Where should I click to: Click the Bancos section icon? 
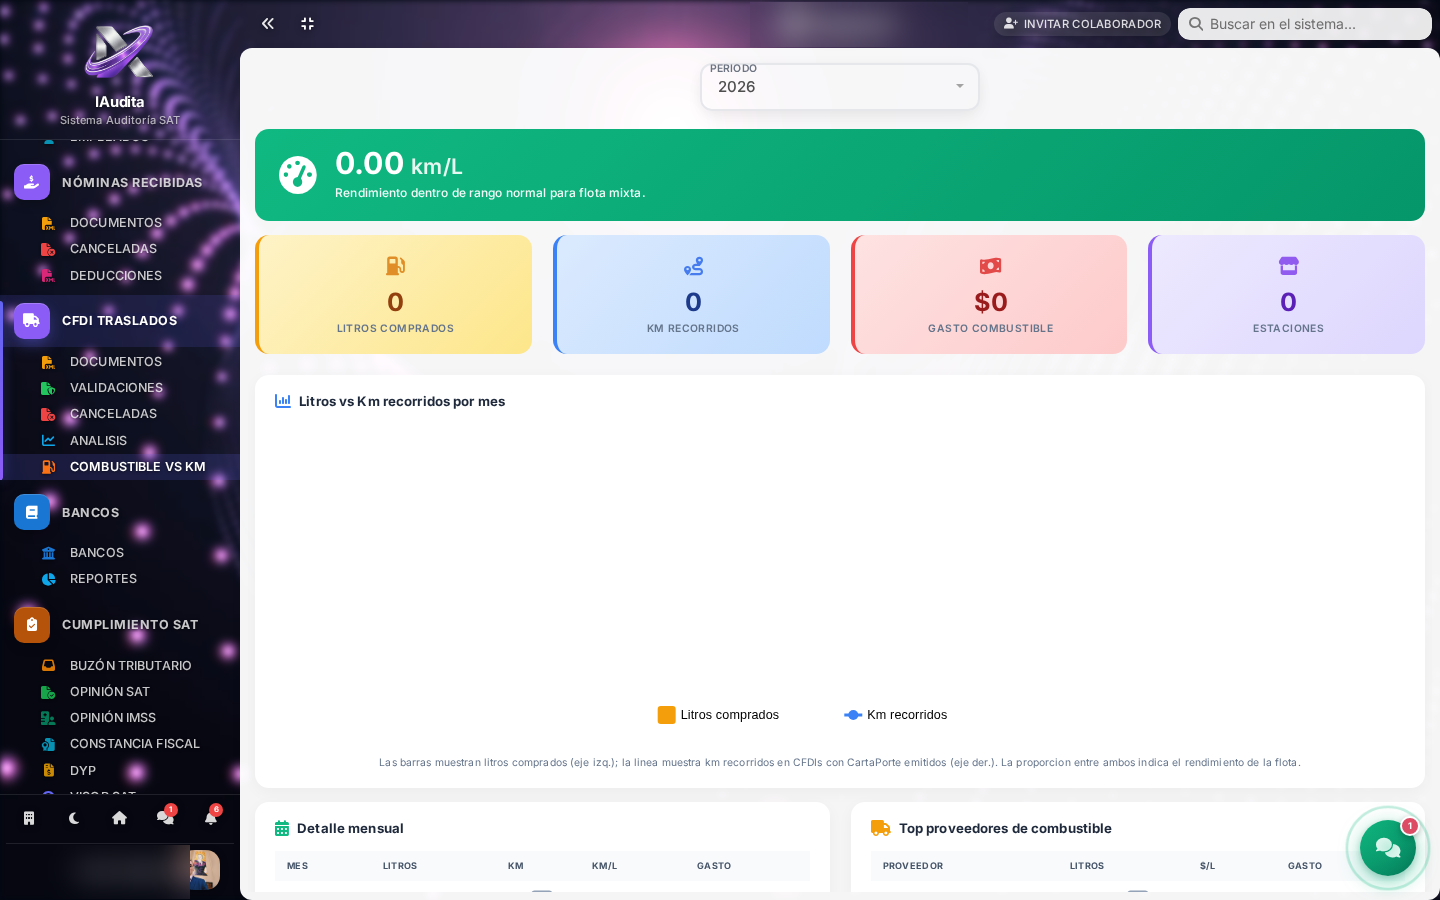pos(32,512)
